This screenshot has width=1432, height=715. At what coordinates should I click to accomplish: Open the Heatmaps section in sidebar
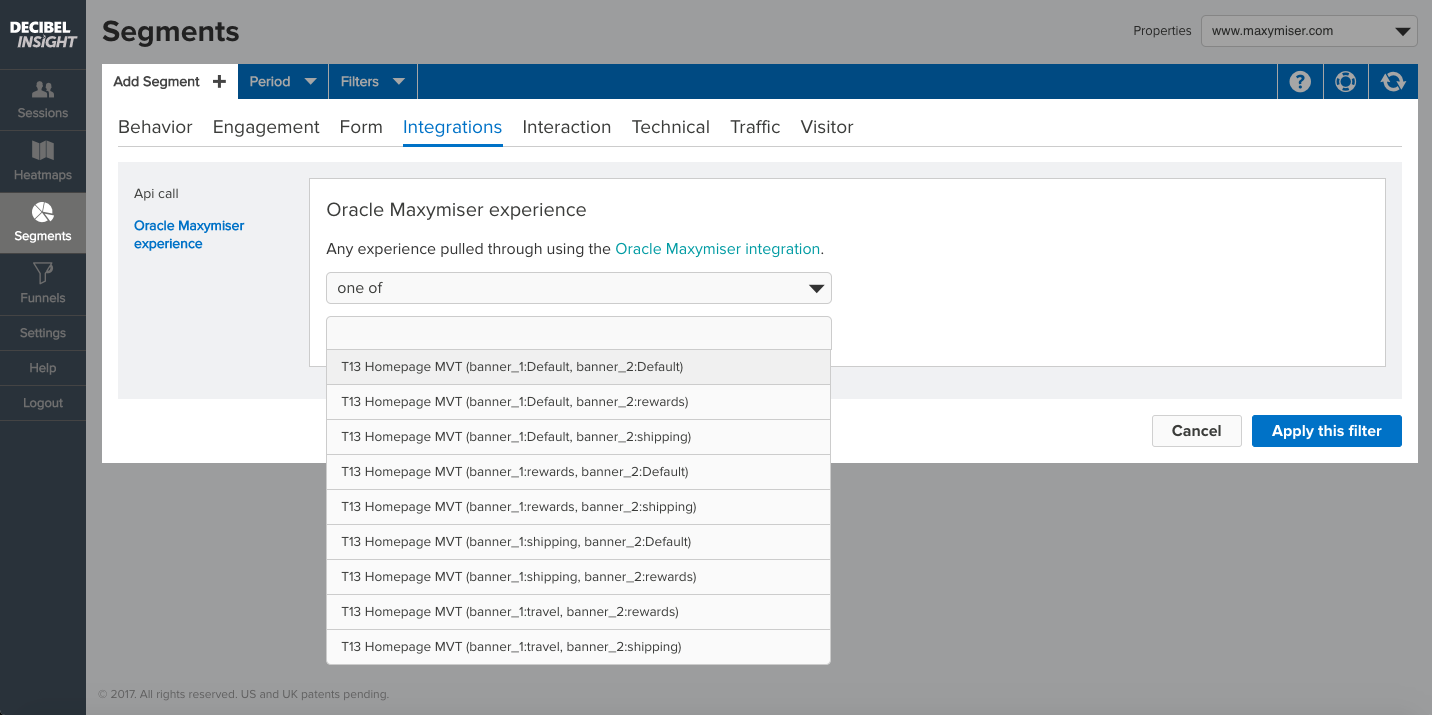43,162
